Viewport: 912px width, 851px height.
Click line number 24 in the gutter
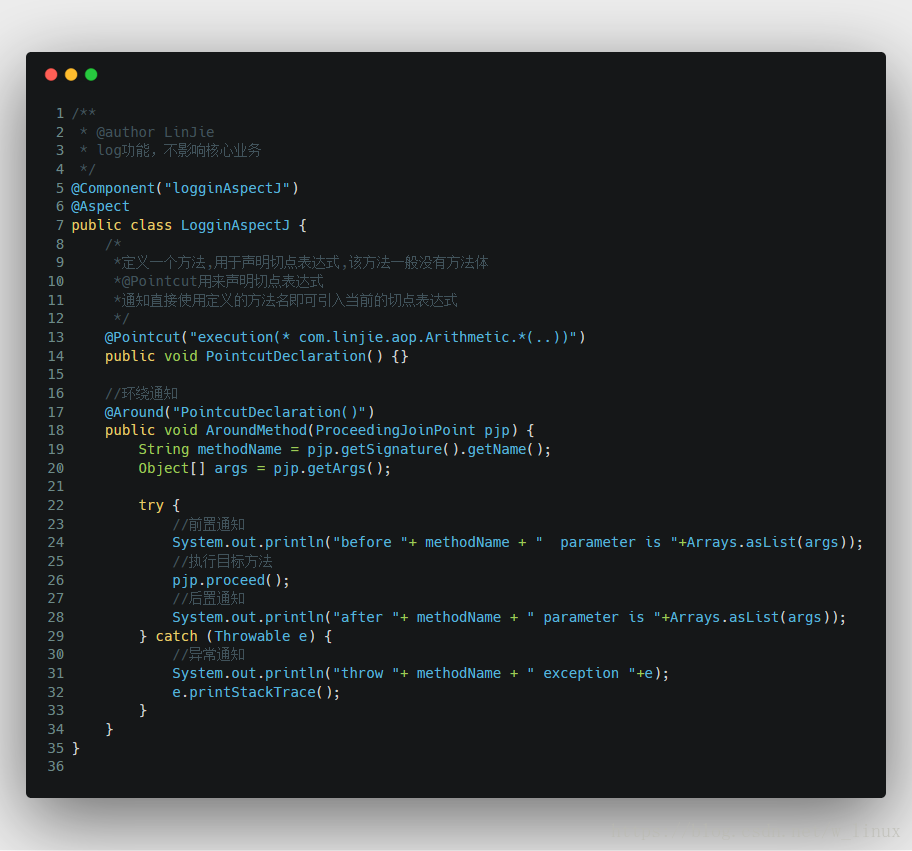click(56, 542)
